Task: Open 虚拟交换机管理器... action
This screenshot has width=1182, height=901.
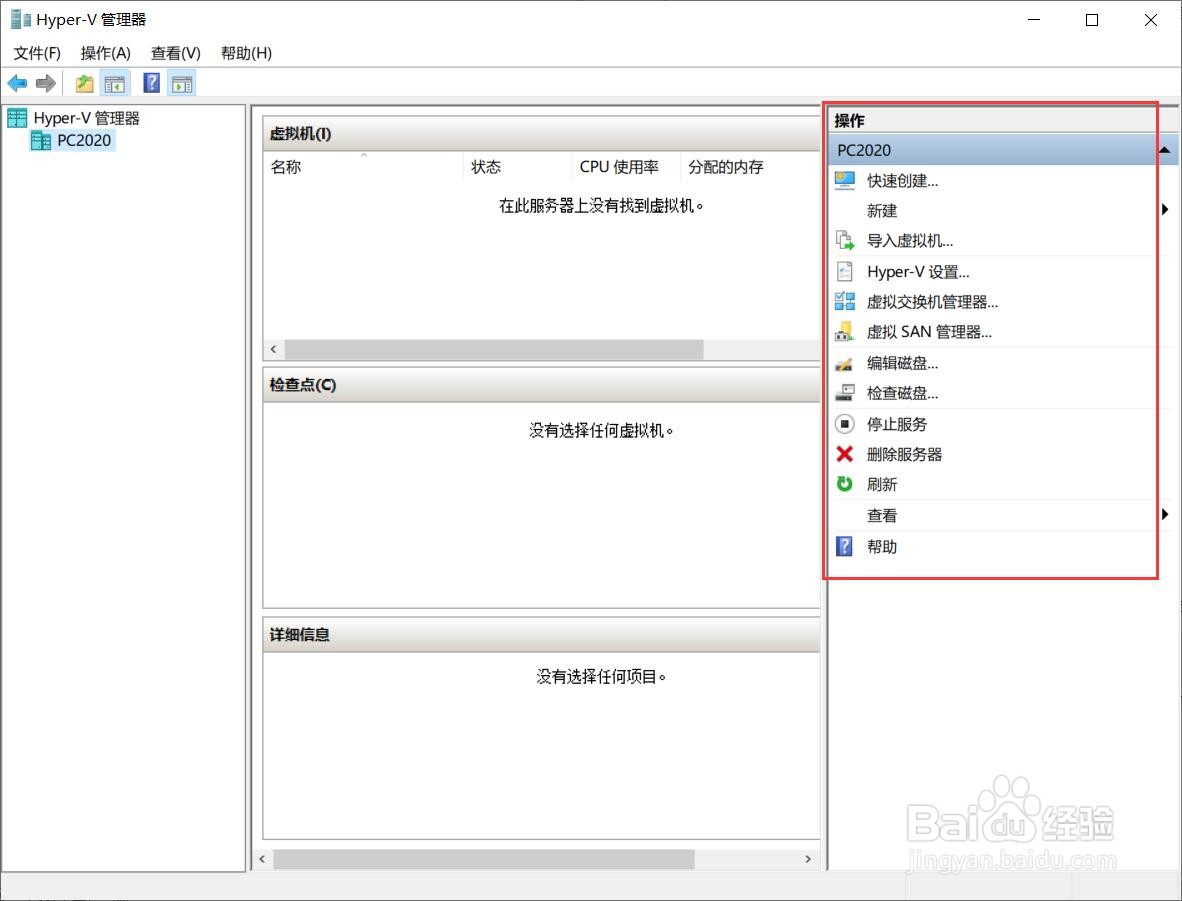Action: coord(932,302)
